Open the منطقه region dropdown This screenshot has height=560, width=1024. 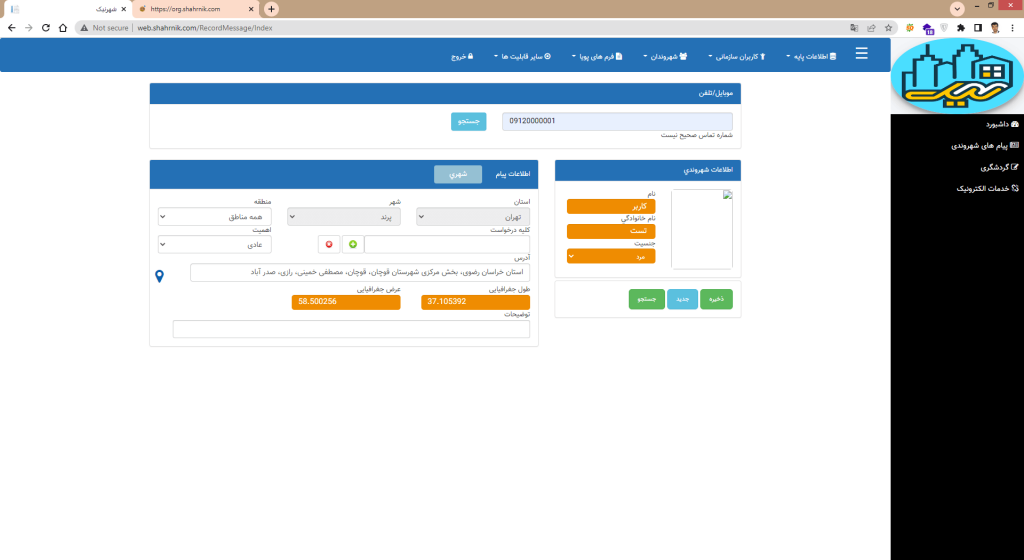(x=214, y=217)
